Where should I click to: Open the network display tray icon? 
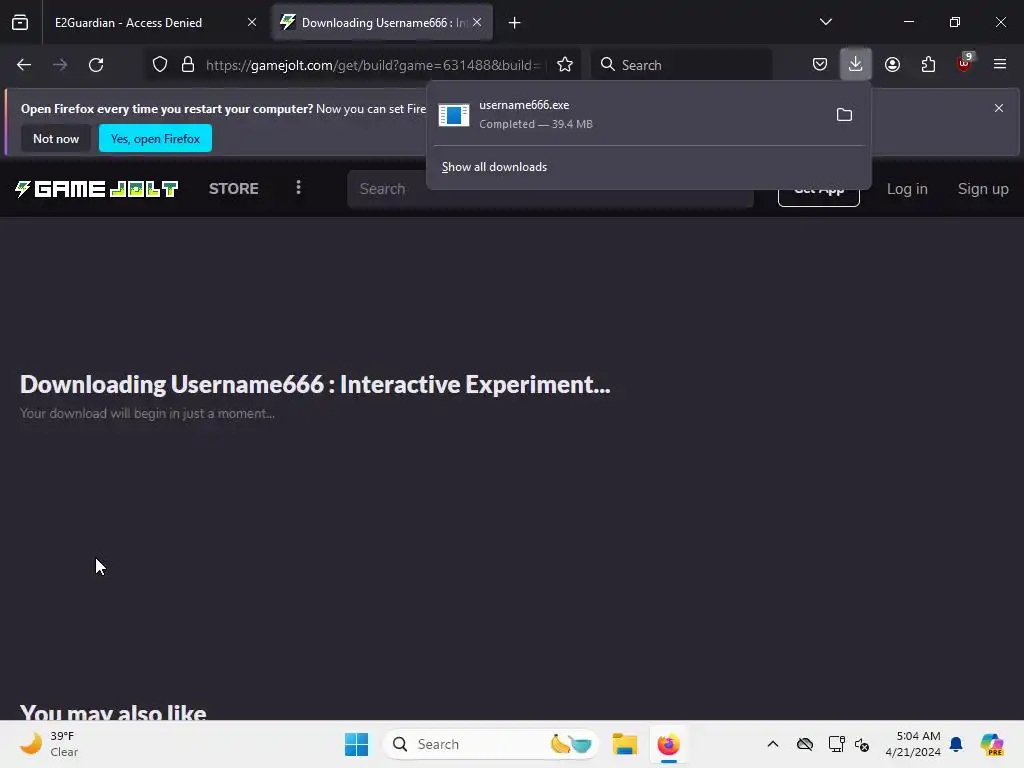[x=837, y=744]
